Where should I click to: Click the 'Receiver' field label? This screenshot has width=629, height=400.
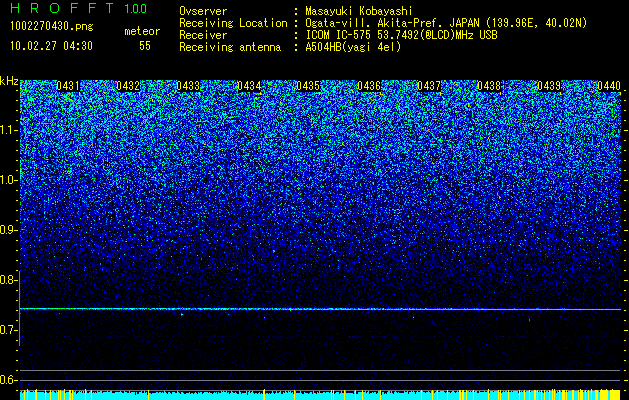(x=203, y=35)
